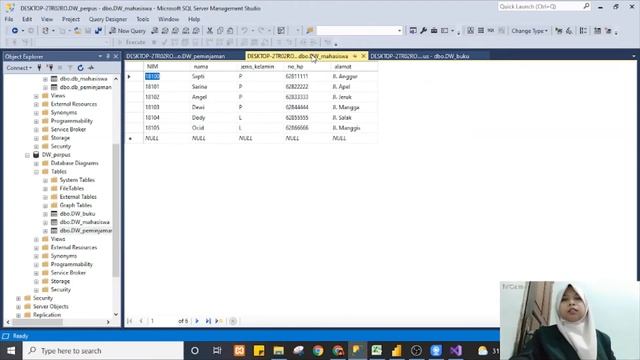Expand the Server Objects node
Viewport: 640px width, 360px height.
tap(18, 307)
